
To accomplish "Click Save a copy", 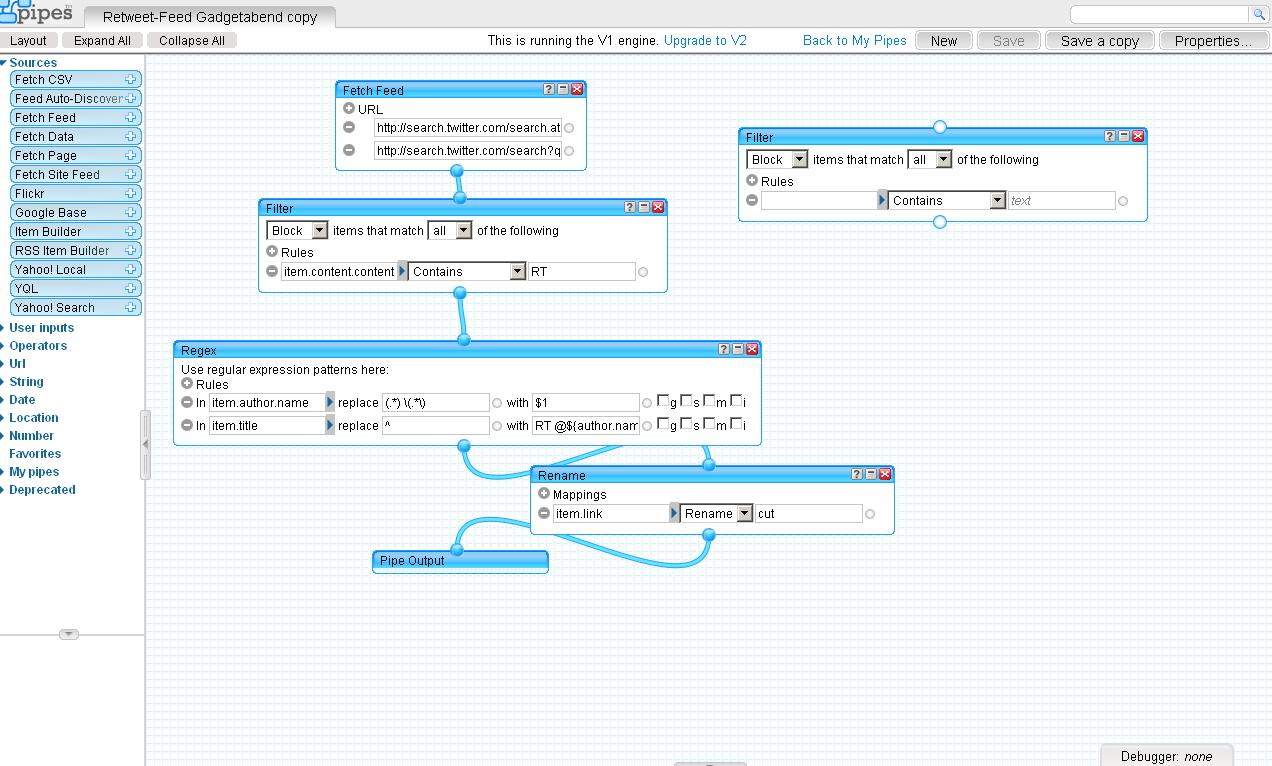I will tap(1099, 40).
